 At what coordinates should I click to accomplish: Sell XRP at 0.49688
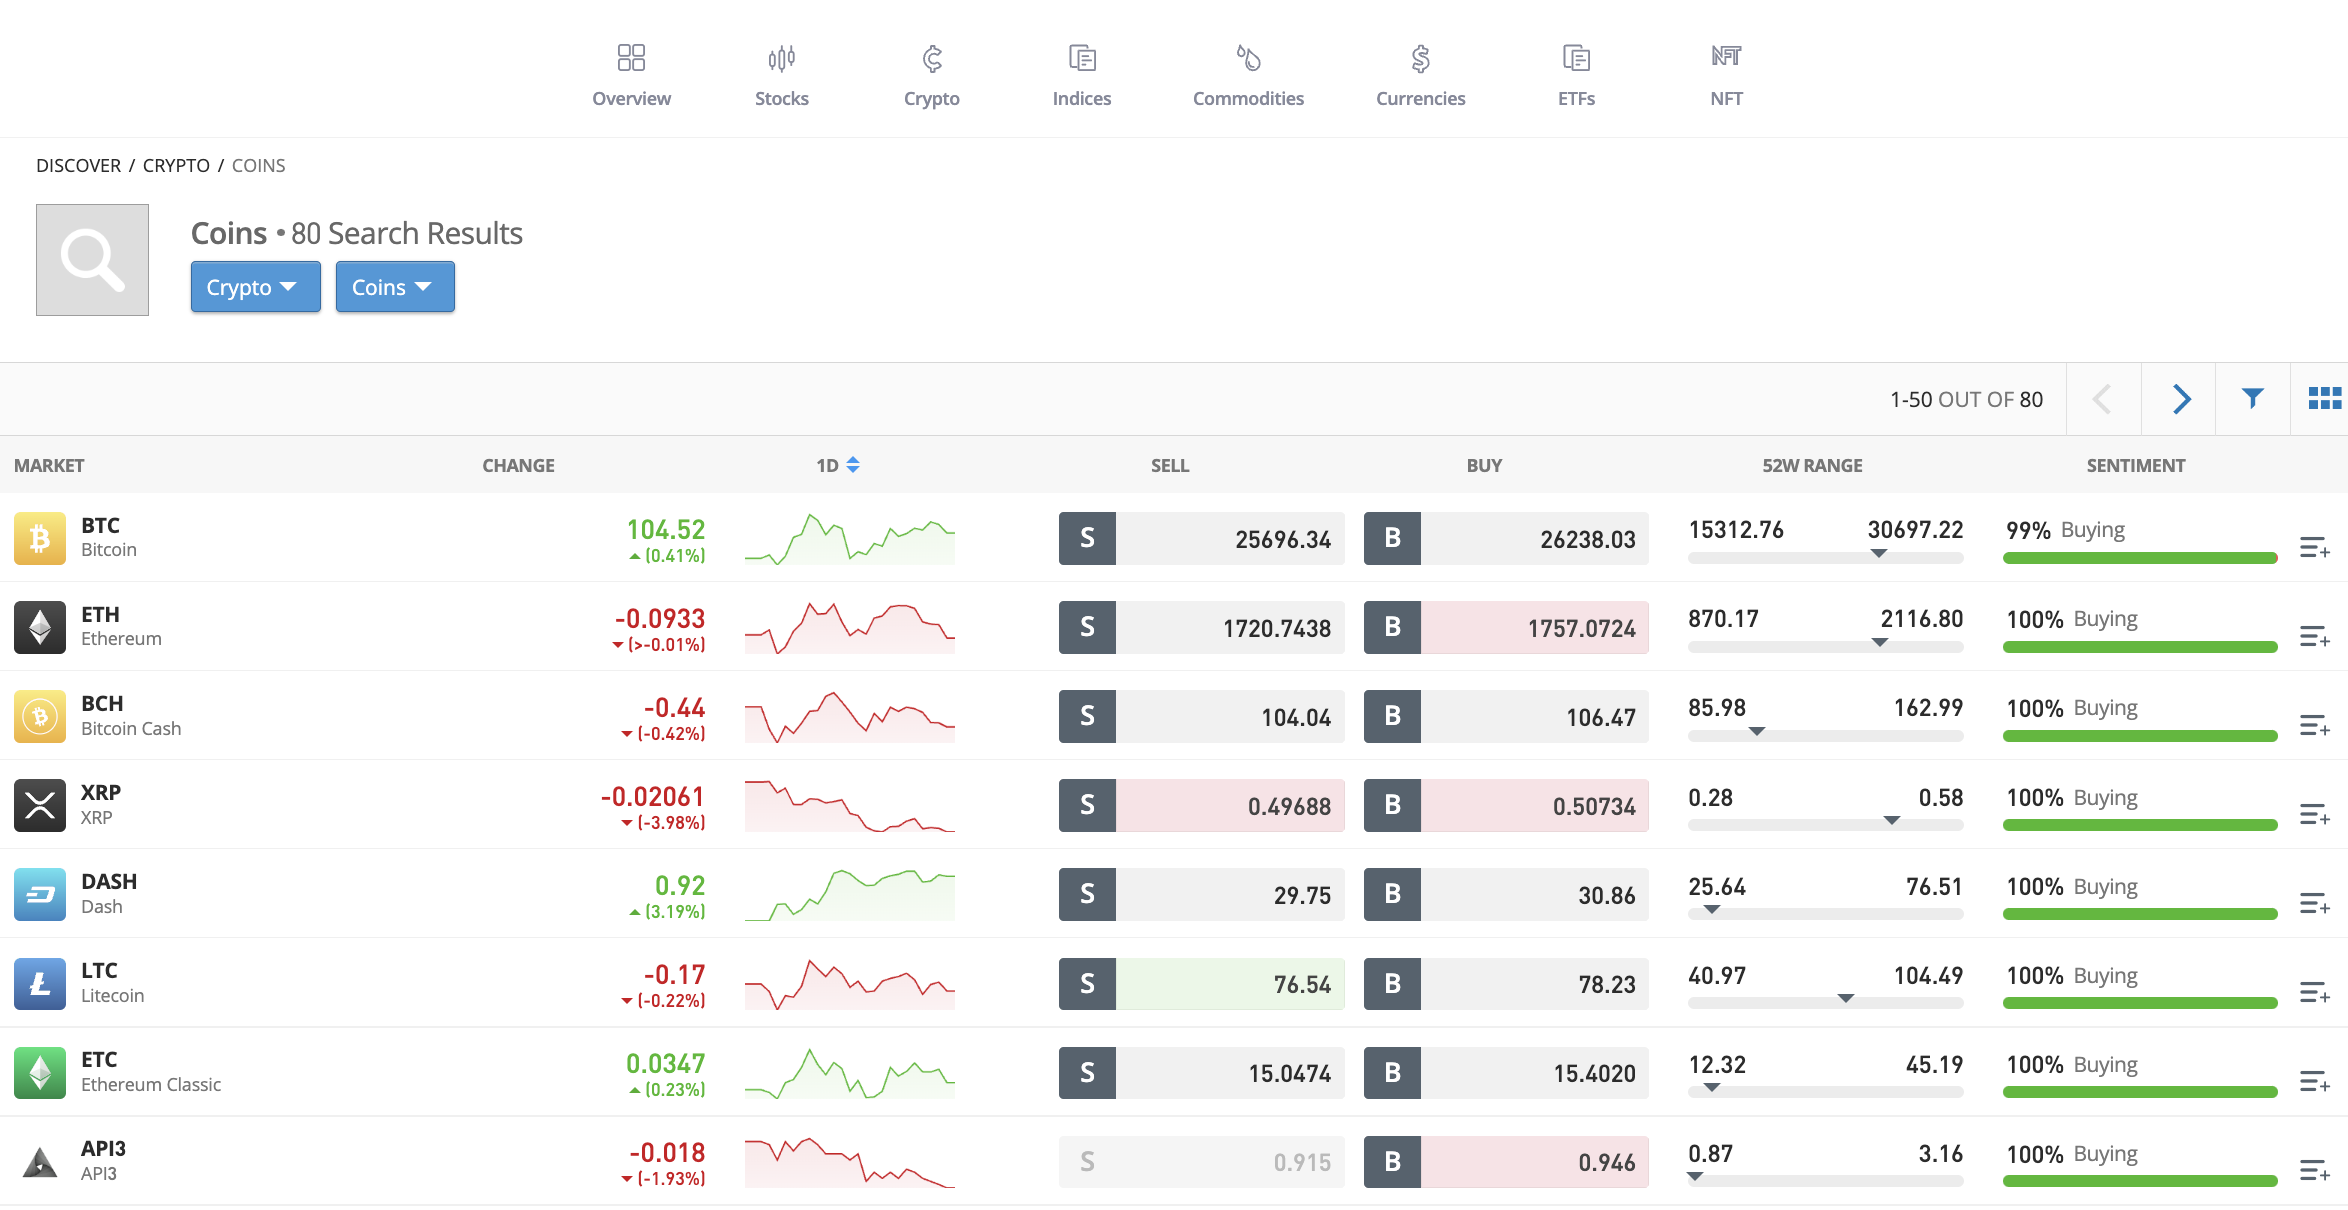click(x=1201, y=805)
